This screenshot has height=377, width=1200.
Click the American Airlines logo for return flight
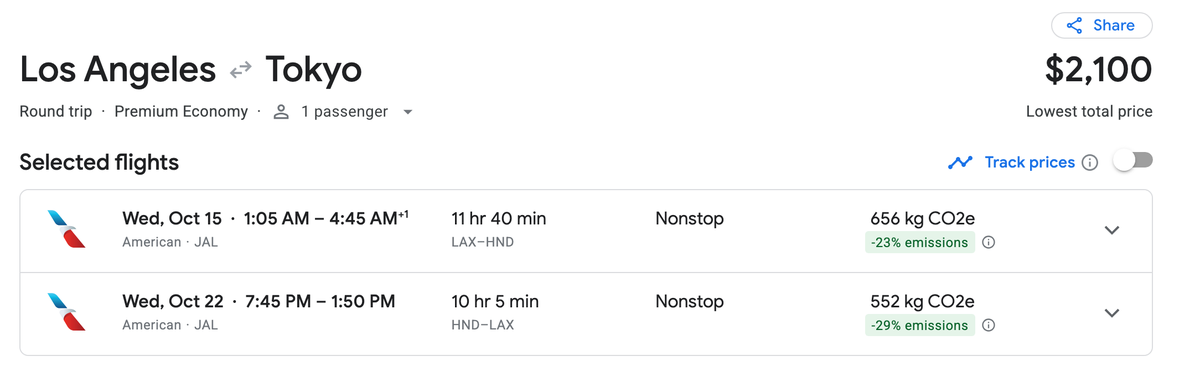click(66, 313)
